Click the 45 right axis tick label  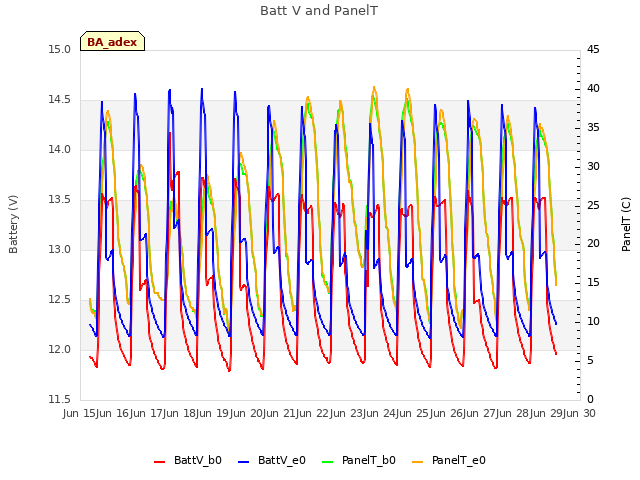coord(593,49)
